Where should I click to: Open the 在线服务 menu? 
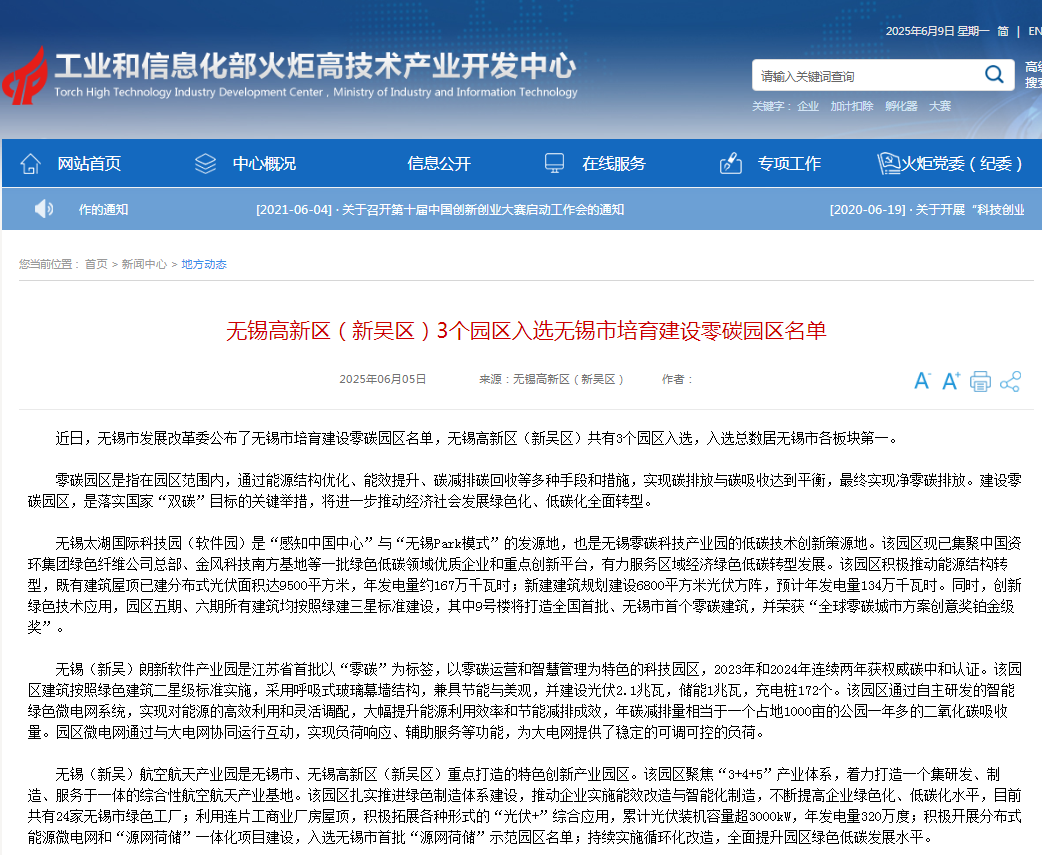[614, 163]
